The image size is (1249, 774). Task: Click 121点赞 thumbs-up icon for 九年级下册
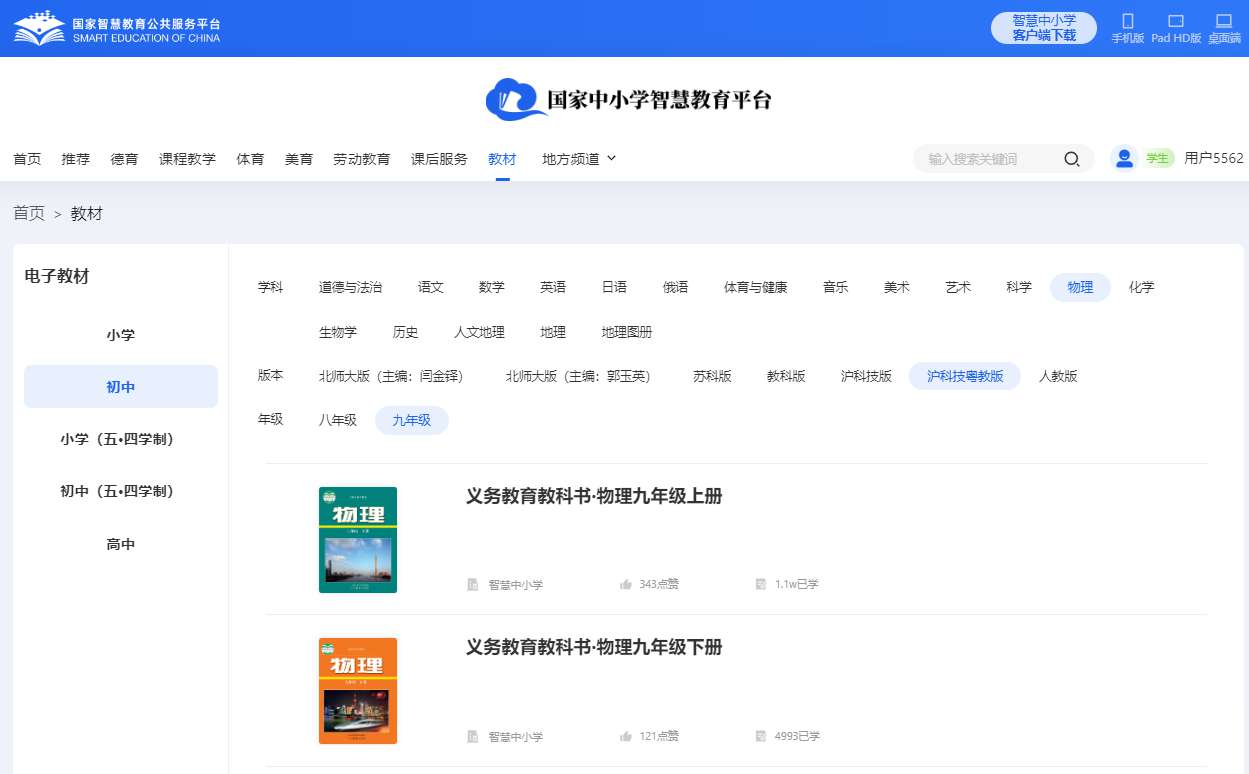(x=626, y=736)
